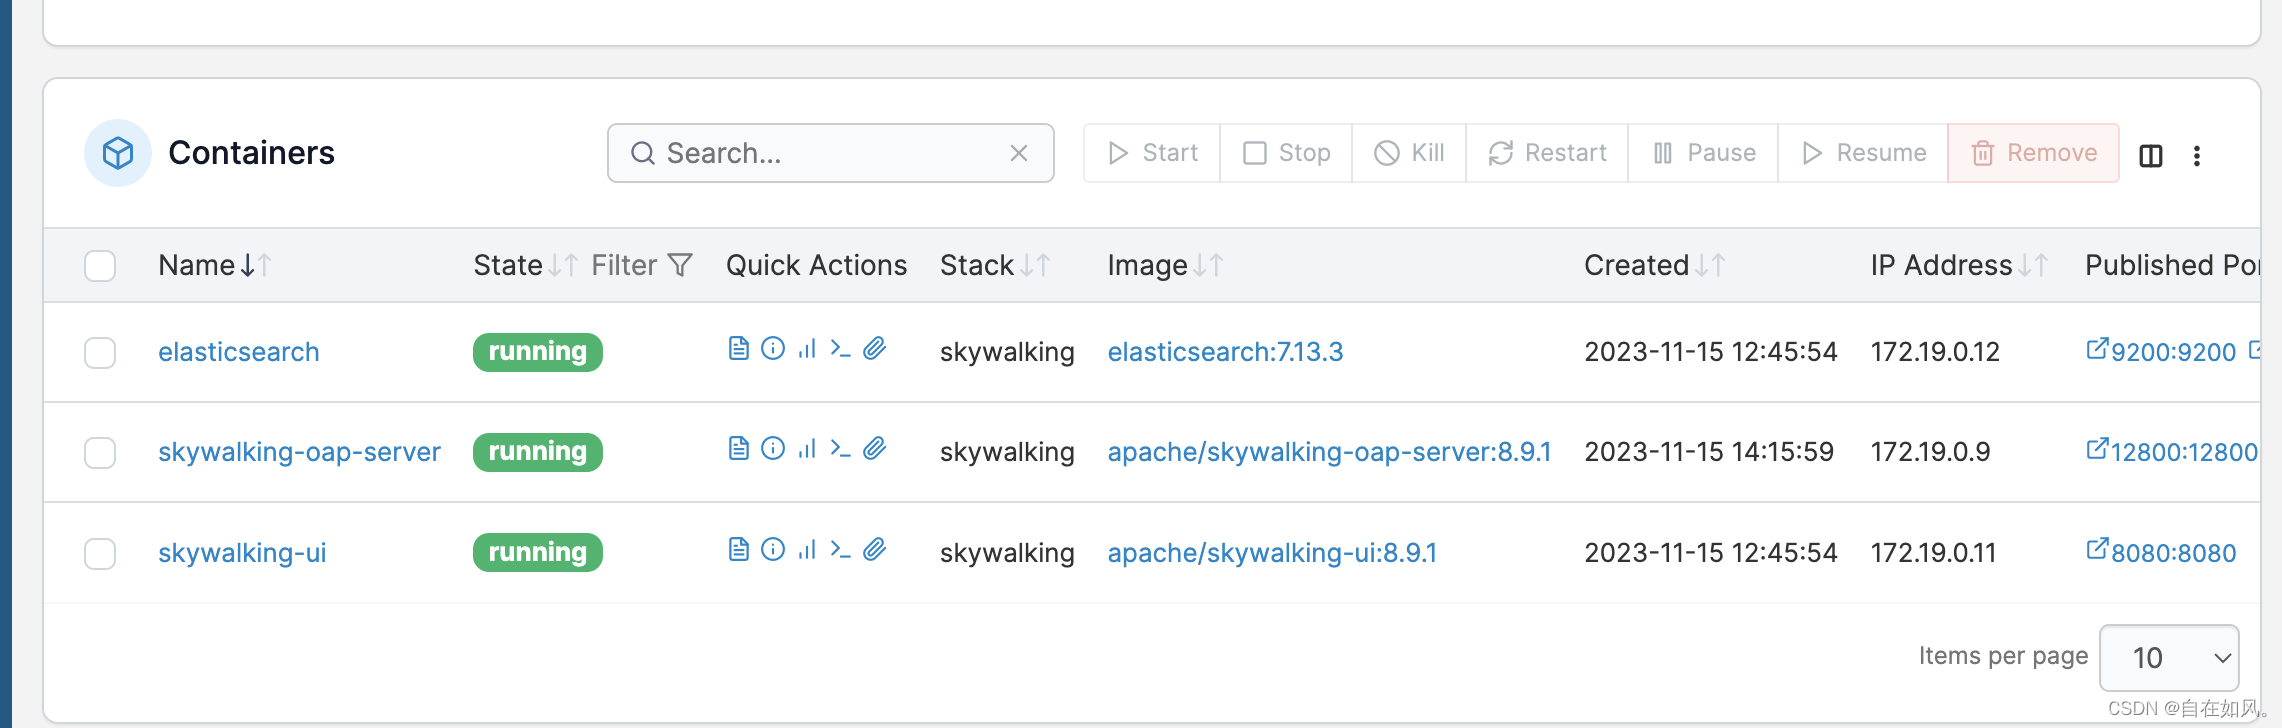2282x728 pixels.
Task: View stats for the skywalking-ui container
Action: (x=807, y=549)
